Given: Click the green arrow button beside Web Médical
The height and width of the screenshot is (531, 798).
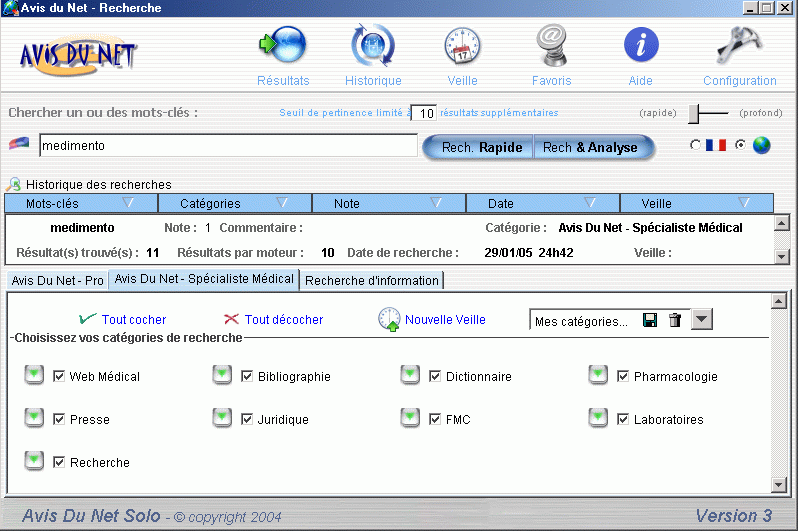Looking at the screenshot, I should click(34, 375).
